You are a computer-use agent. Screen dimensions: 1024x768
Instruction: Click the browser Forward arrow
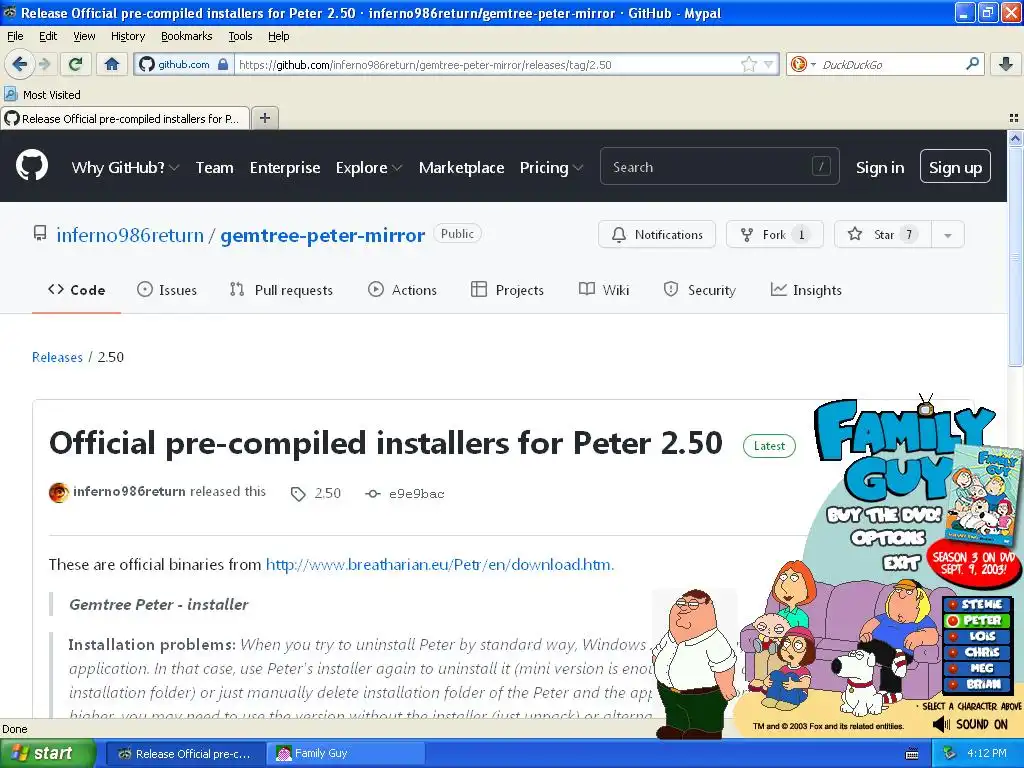[44, 64]
